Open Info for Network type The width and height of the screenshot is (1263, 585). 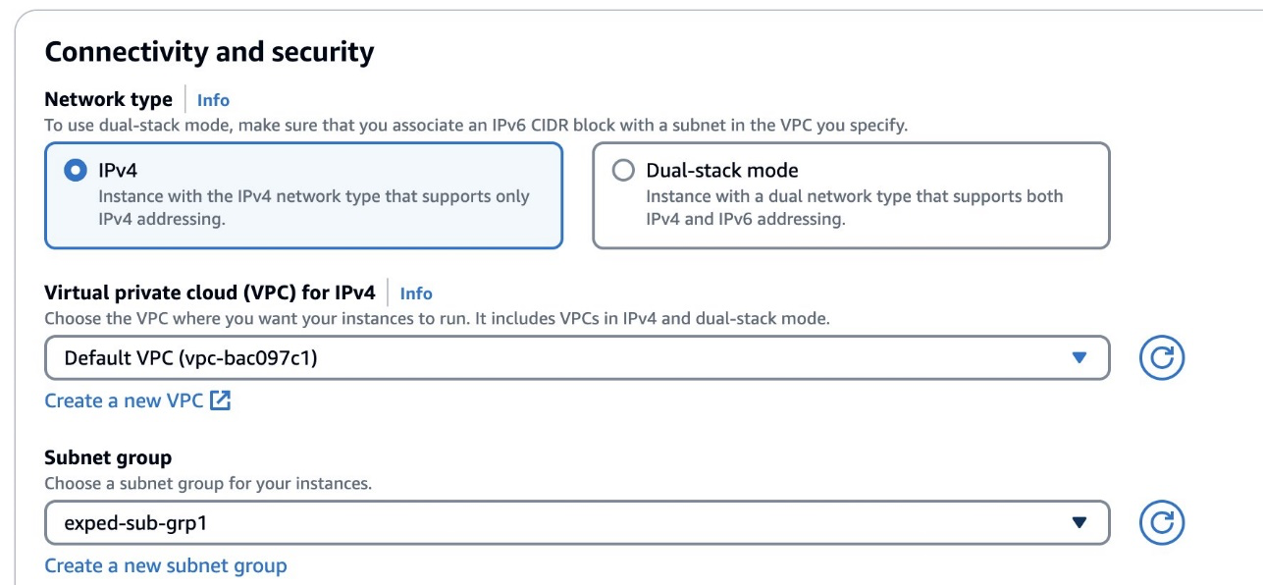pos(213,100)
